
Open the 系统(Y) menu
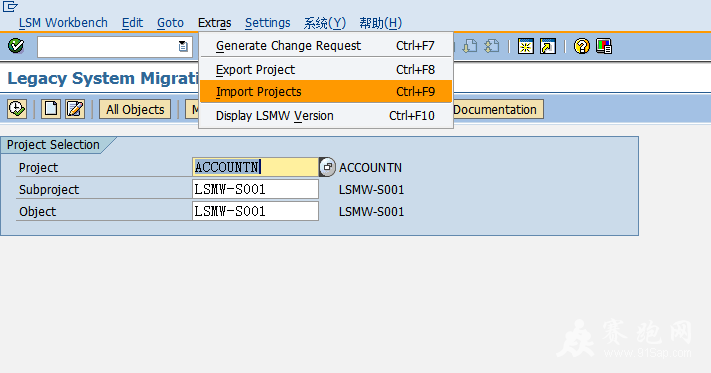click(x=325, y=23)
